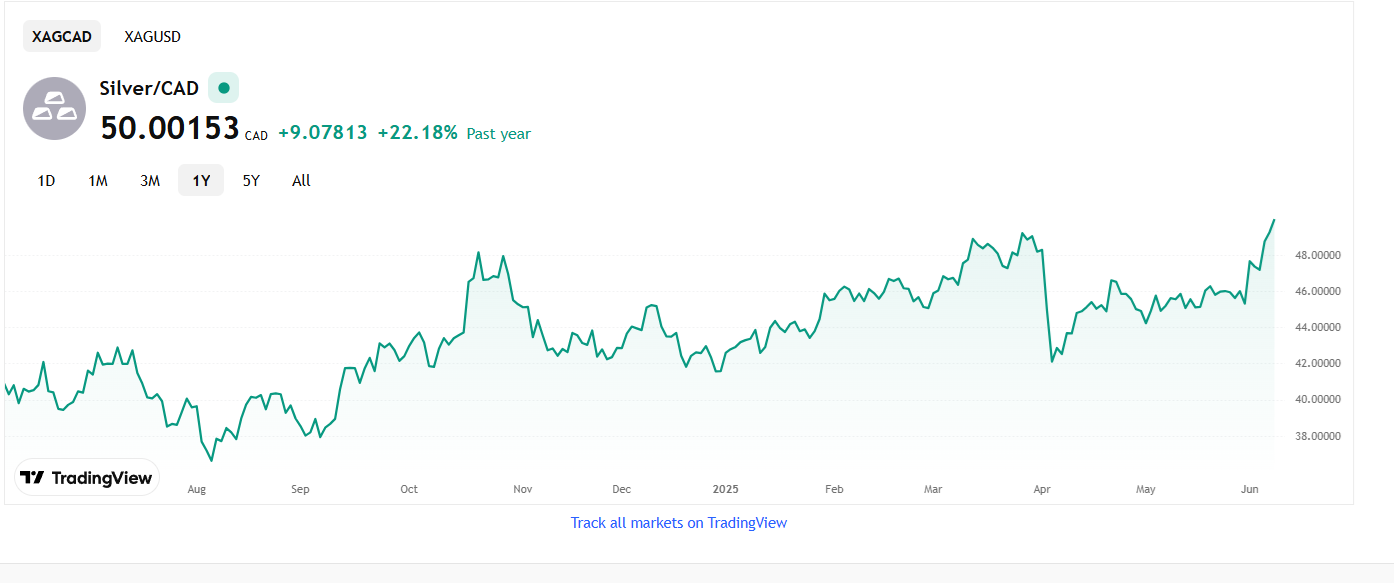This screenshot has height=583, width=1394.
Task: Choose the 1M time range
Action: coord(98,181)
